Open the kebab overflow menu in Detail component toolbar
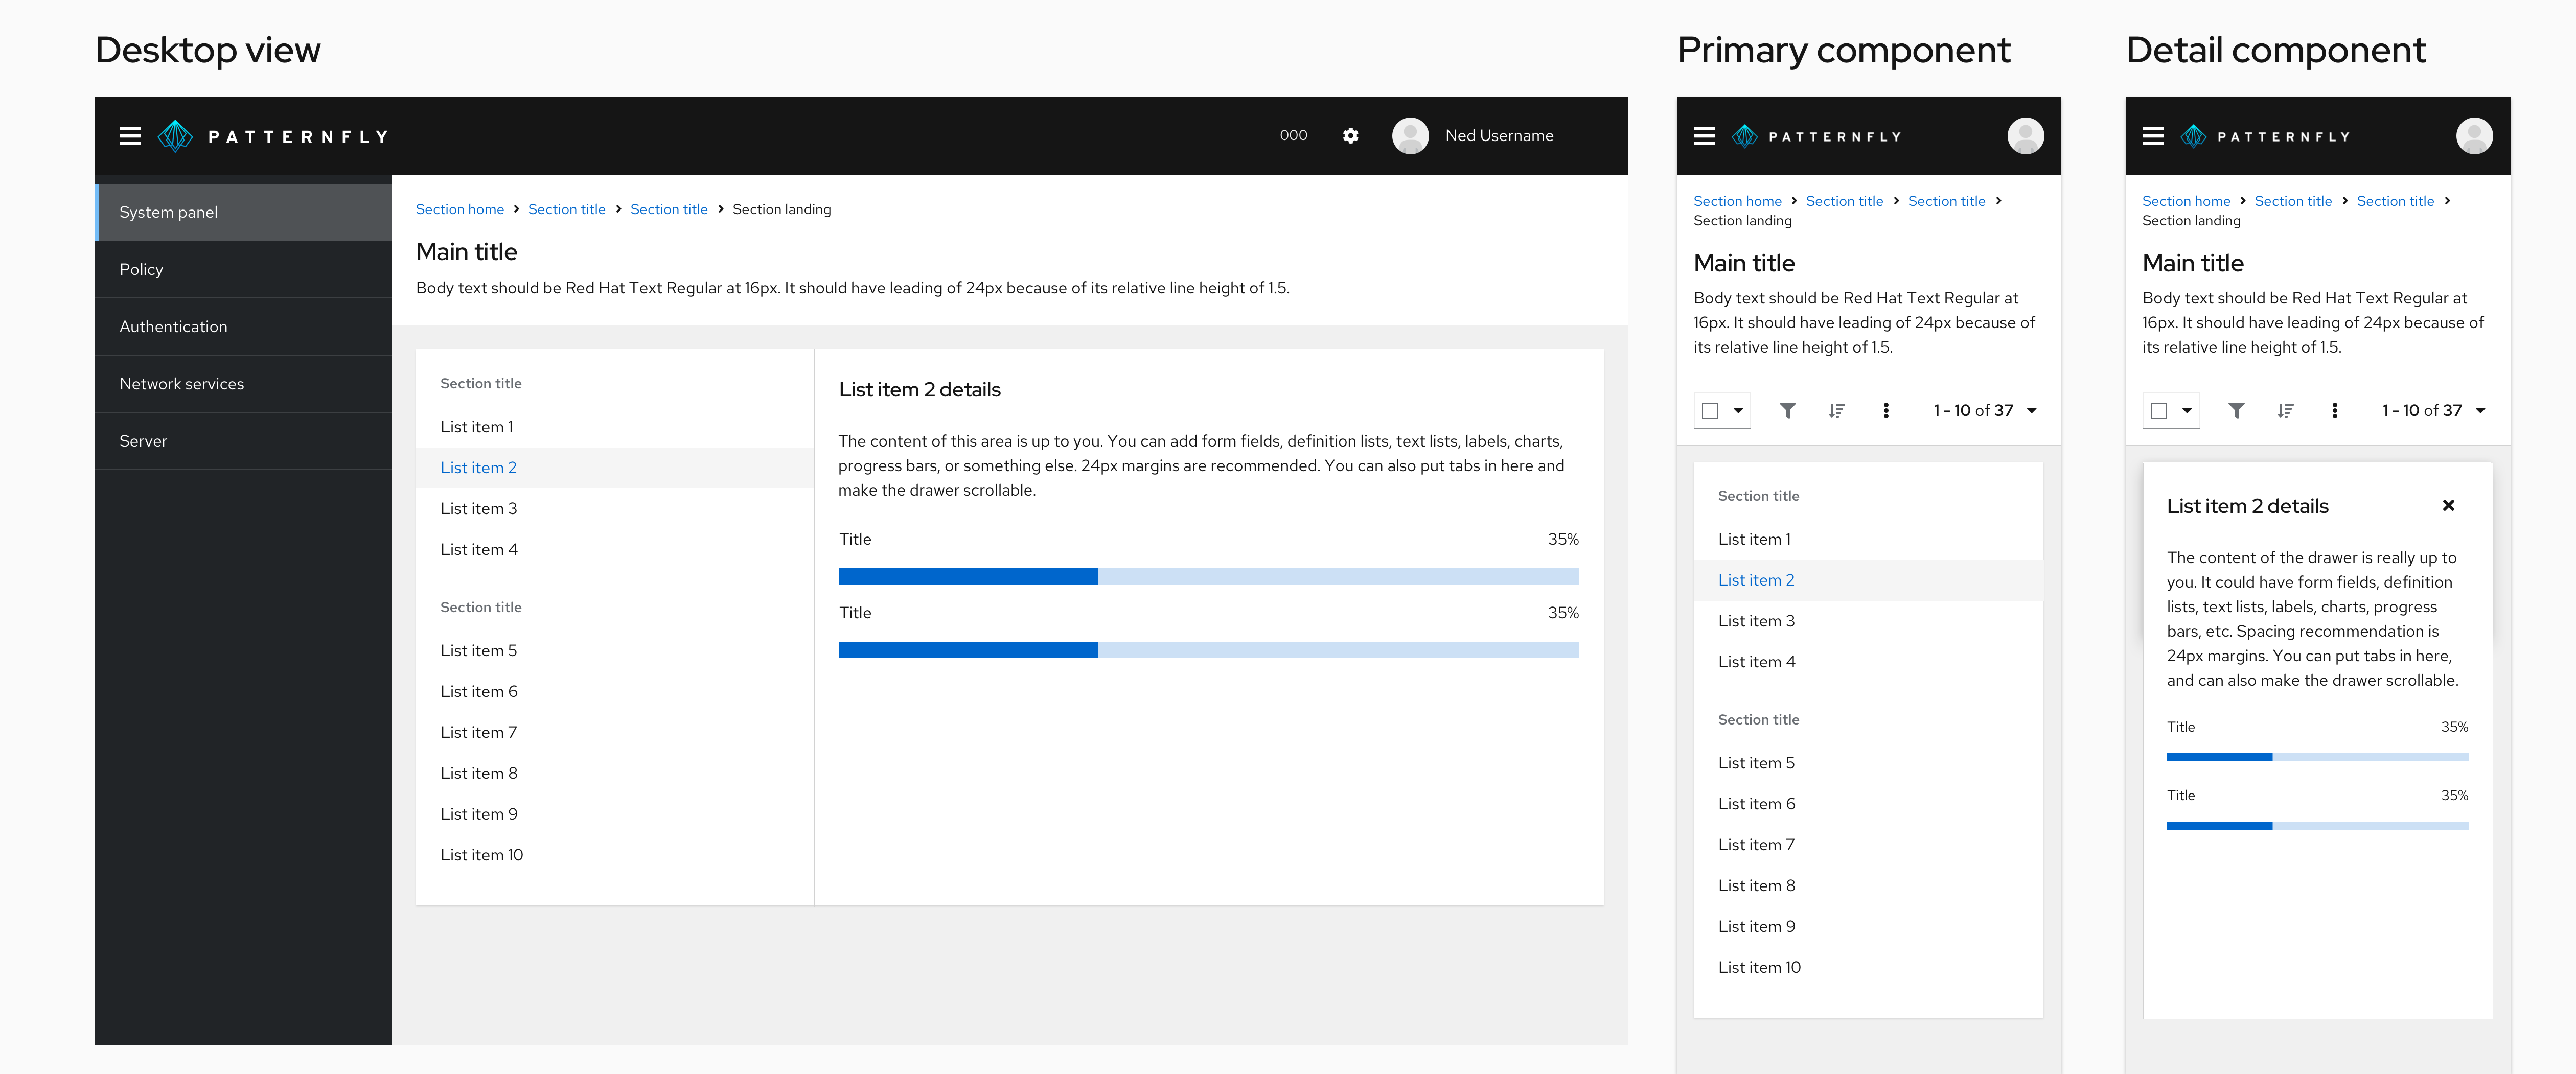 pyautogui.click(x=2335, y=410)
